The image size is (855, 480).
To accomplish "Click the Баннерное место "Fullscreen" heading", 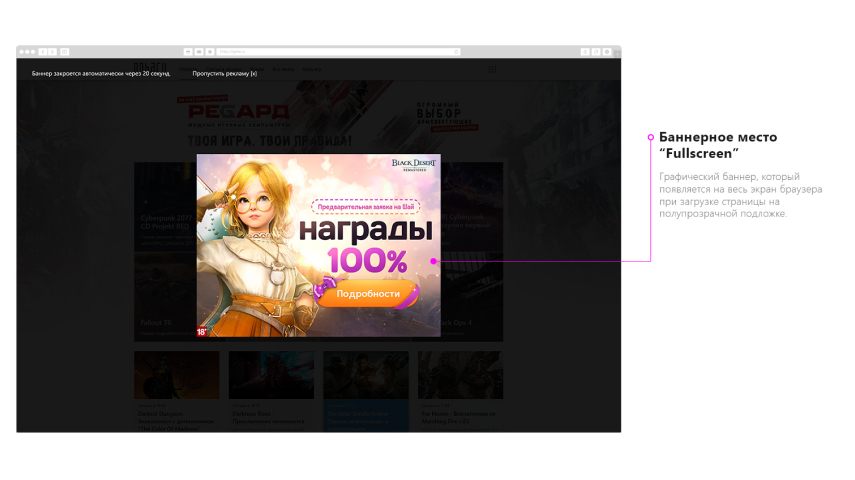I will (718, 145).
